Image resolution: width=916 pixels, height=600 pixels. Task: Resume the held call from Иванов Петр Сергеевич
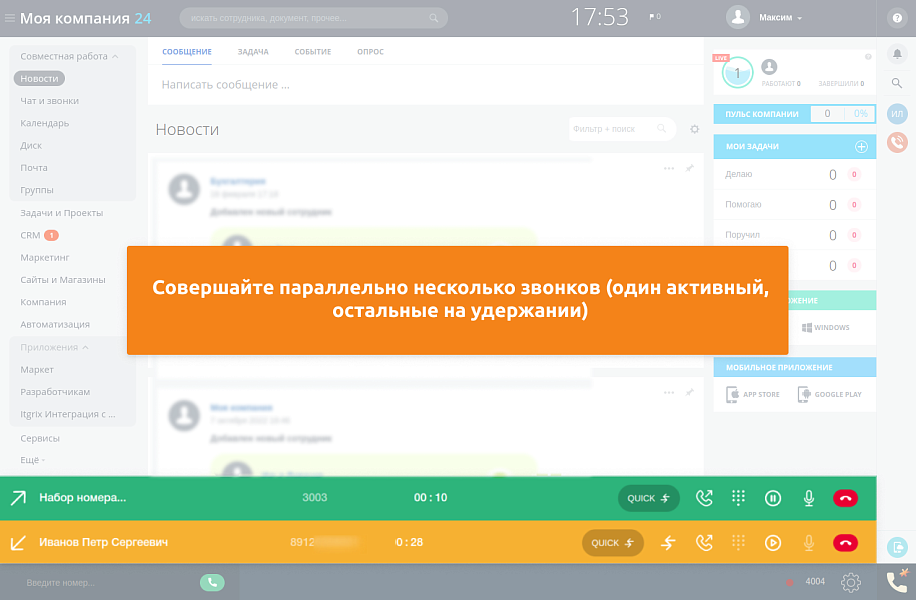[x=773, y=542]
